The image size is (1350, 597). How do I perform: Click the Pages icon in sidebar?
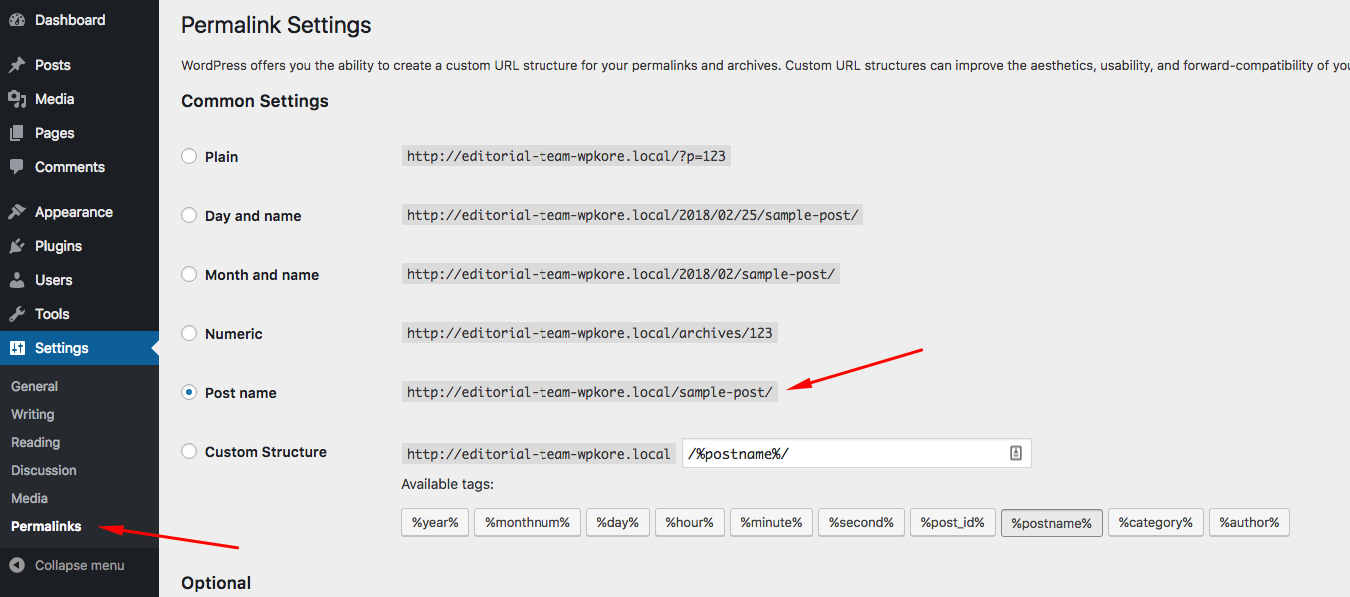pyautogui.click(x=17, y=133)
